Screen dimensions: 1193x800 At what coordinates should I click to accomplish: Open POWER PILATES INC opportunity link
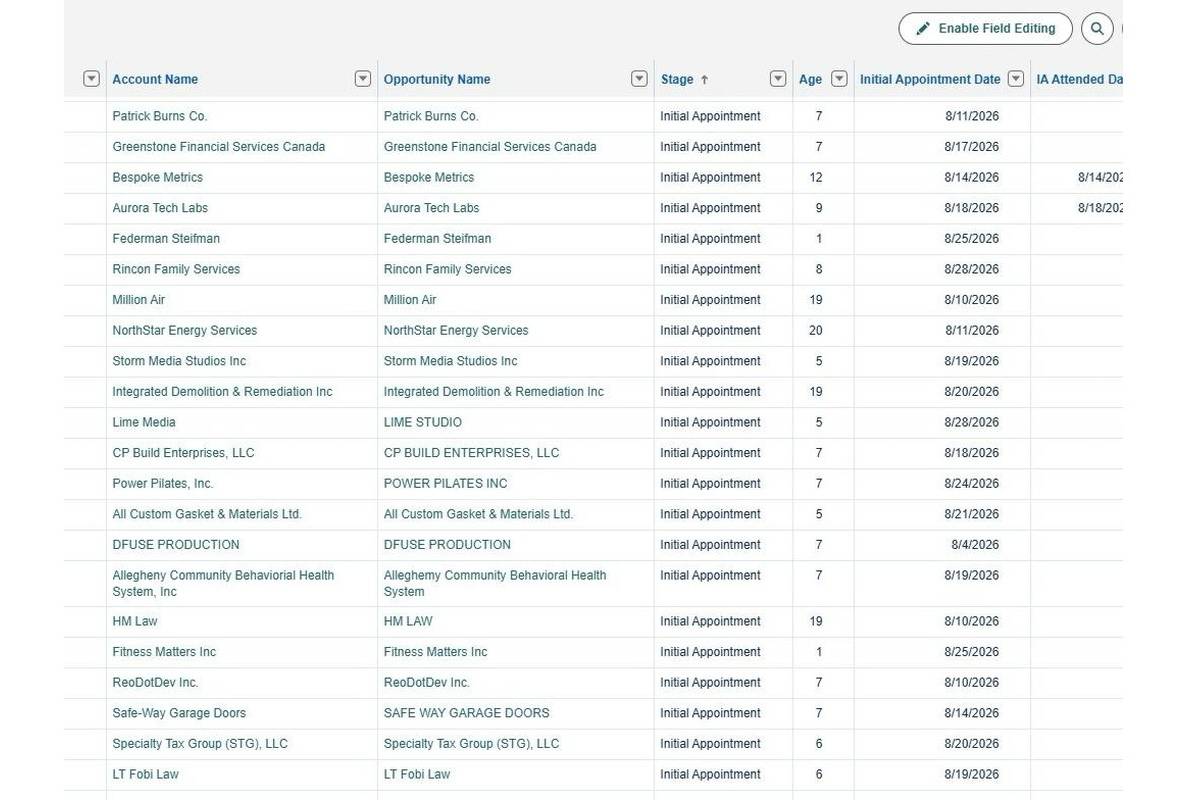pyautogui.click(x=445, y=483)
